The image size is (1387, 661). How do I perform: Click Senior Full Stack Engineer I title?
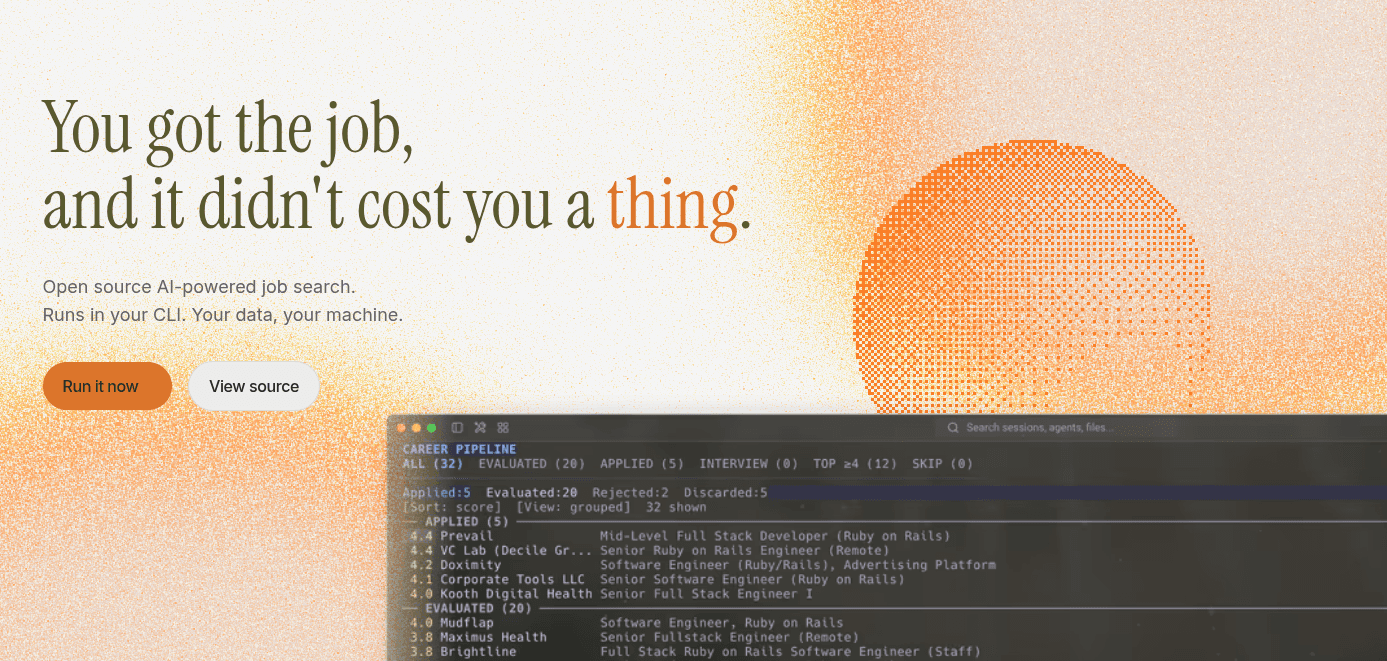pos(707,593)
